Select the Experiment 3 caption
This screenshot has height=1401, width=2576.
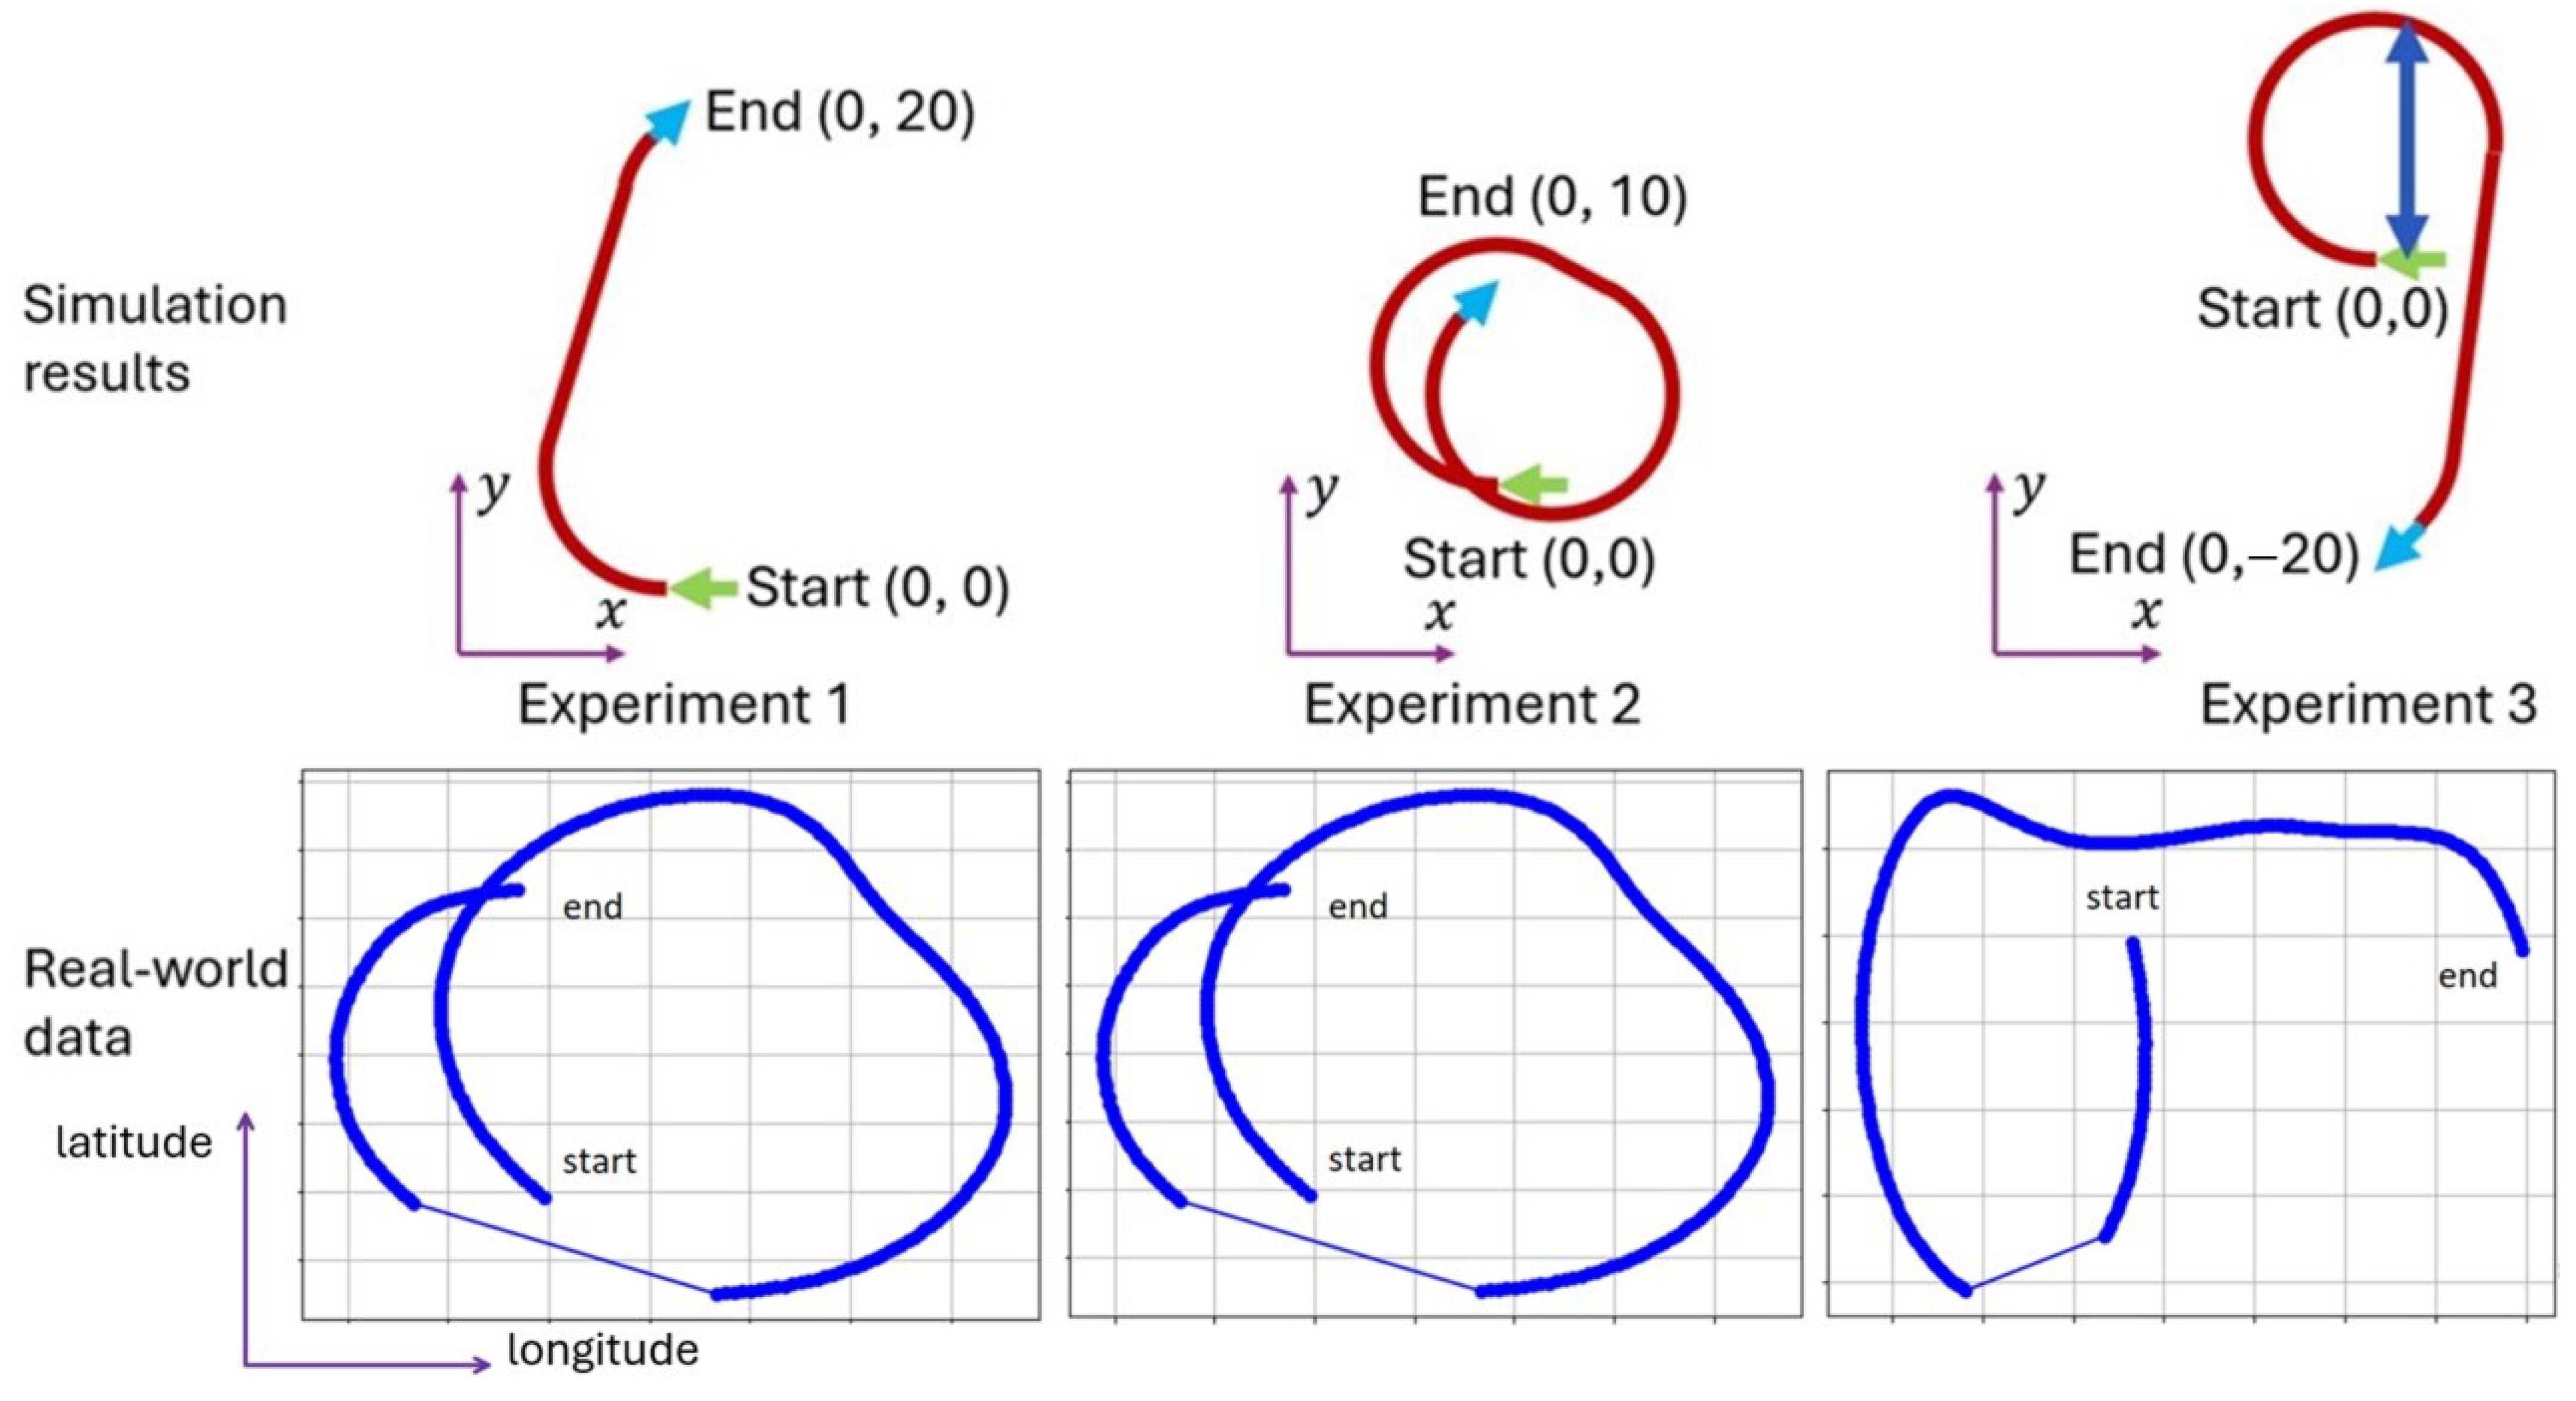pos(2368,704)
